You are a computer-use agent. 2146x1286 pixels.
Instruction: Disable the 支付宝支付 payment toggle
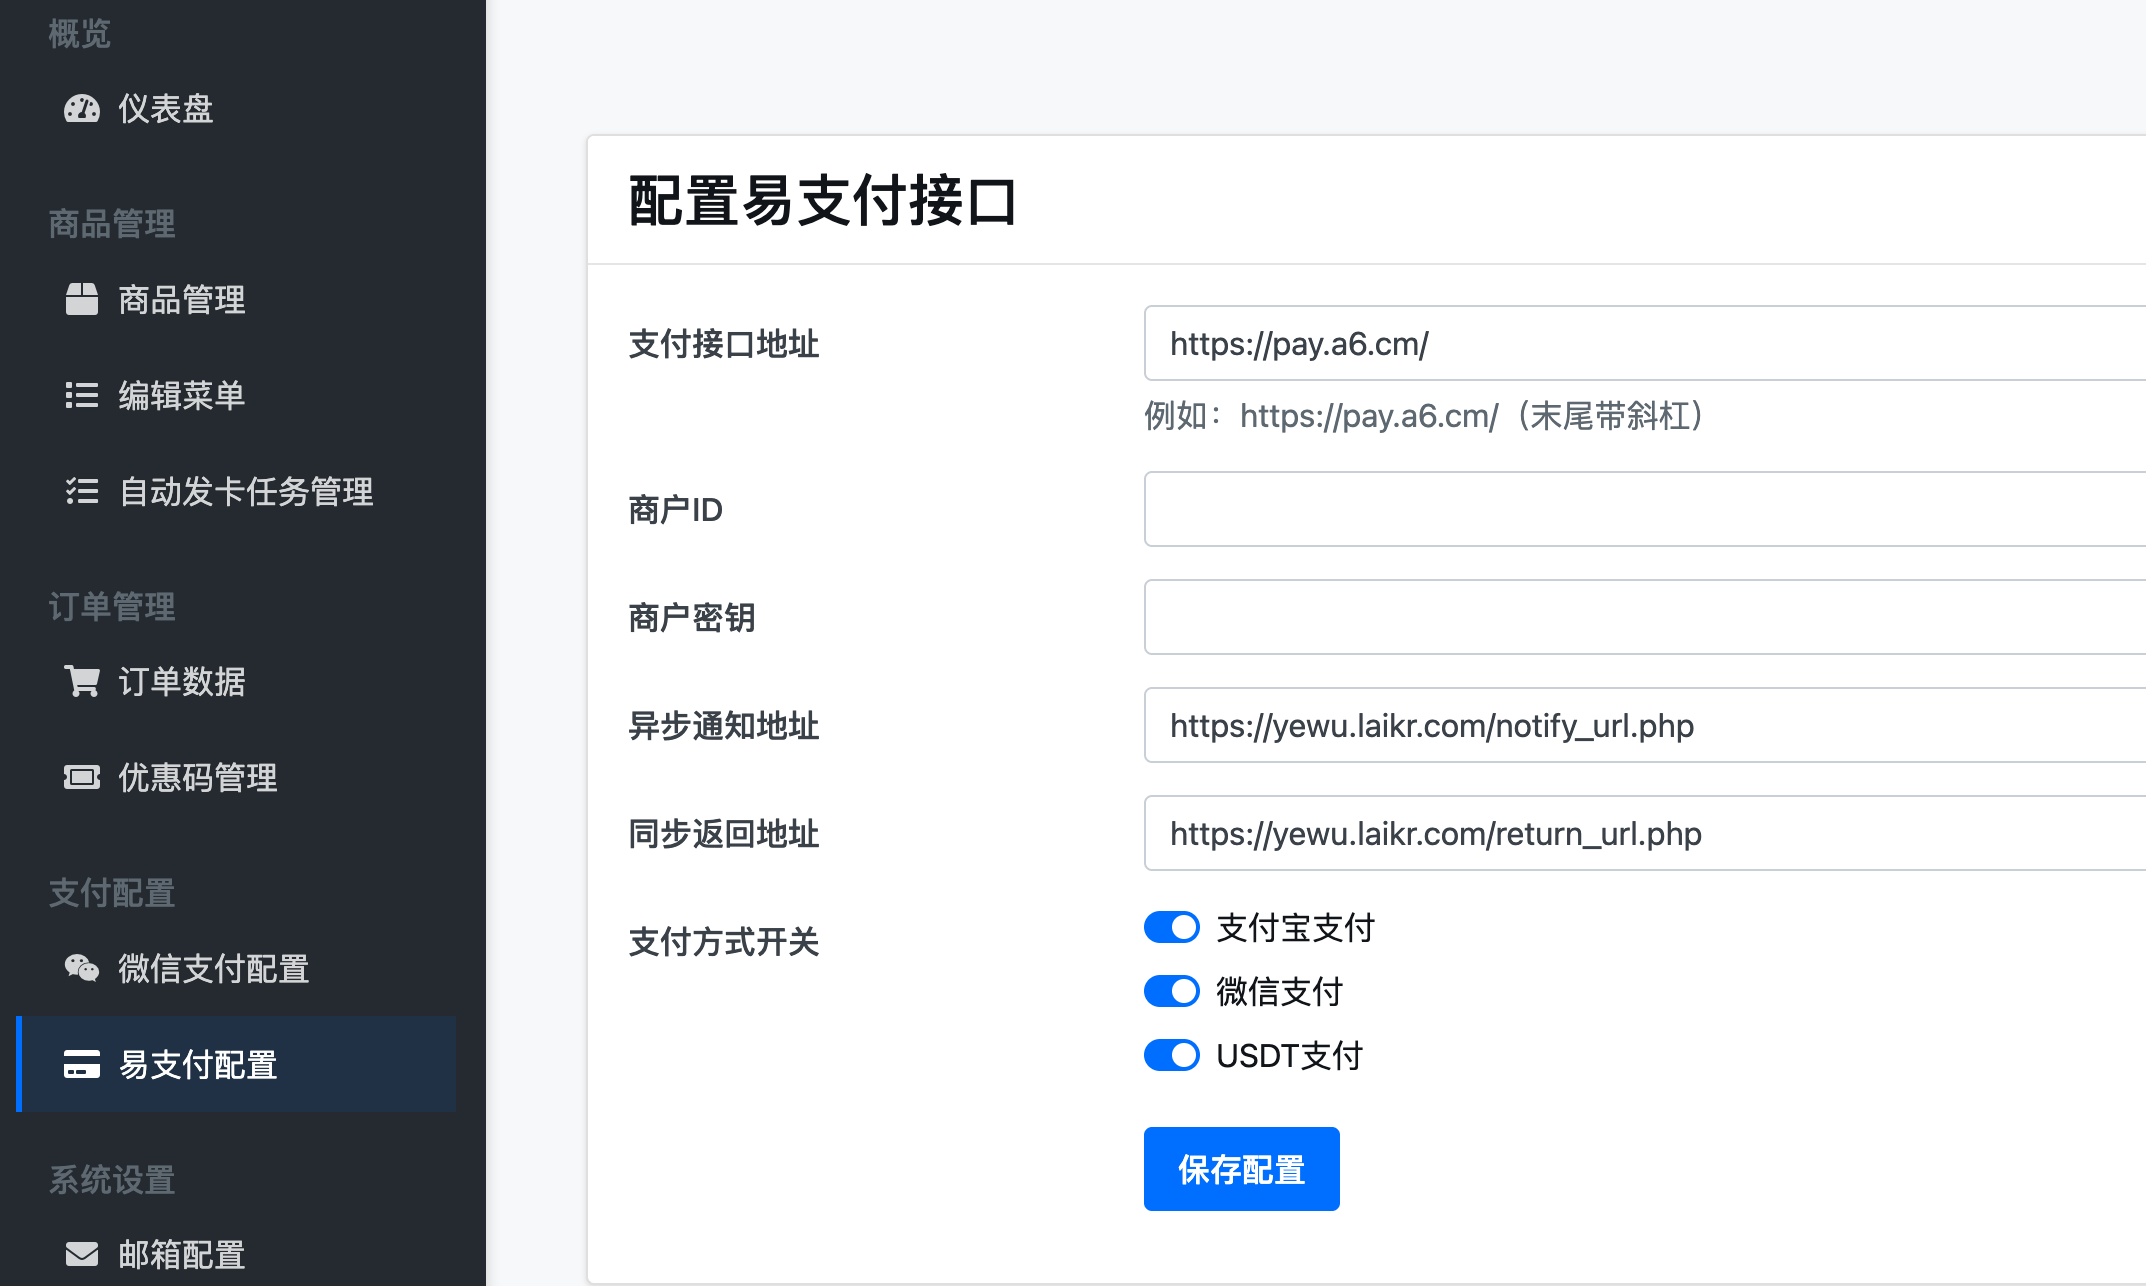[x=1171, y=927]
